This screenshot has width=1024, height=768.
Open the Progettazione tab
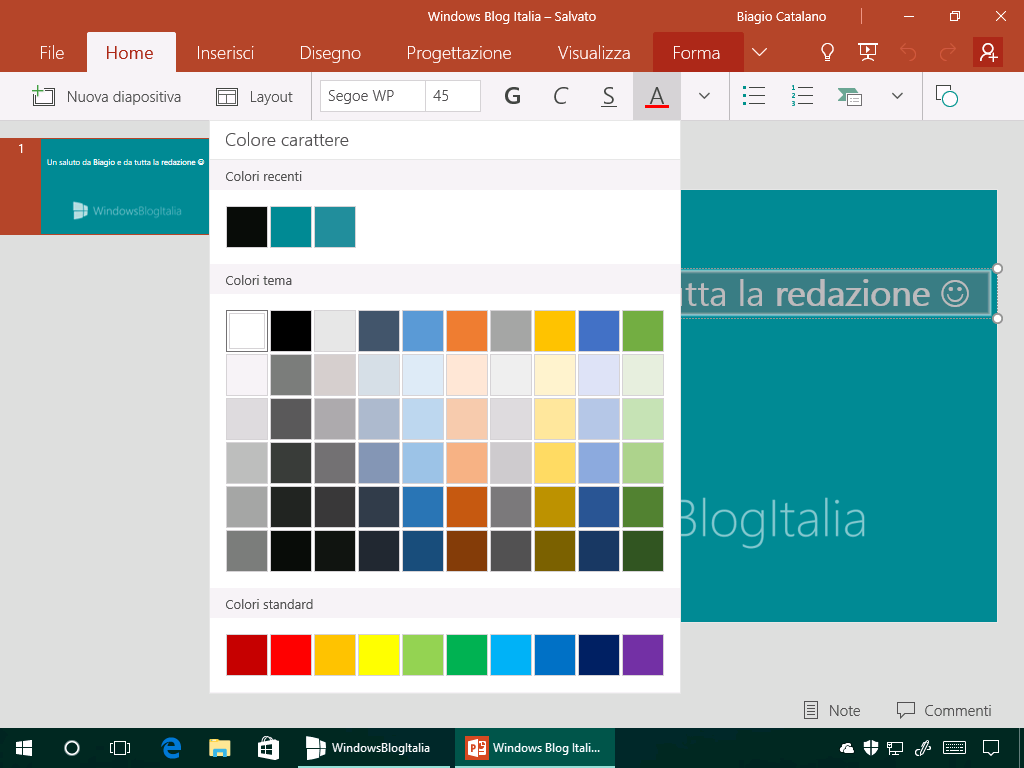coord(459,53)
